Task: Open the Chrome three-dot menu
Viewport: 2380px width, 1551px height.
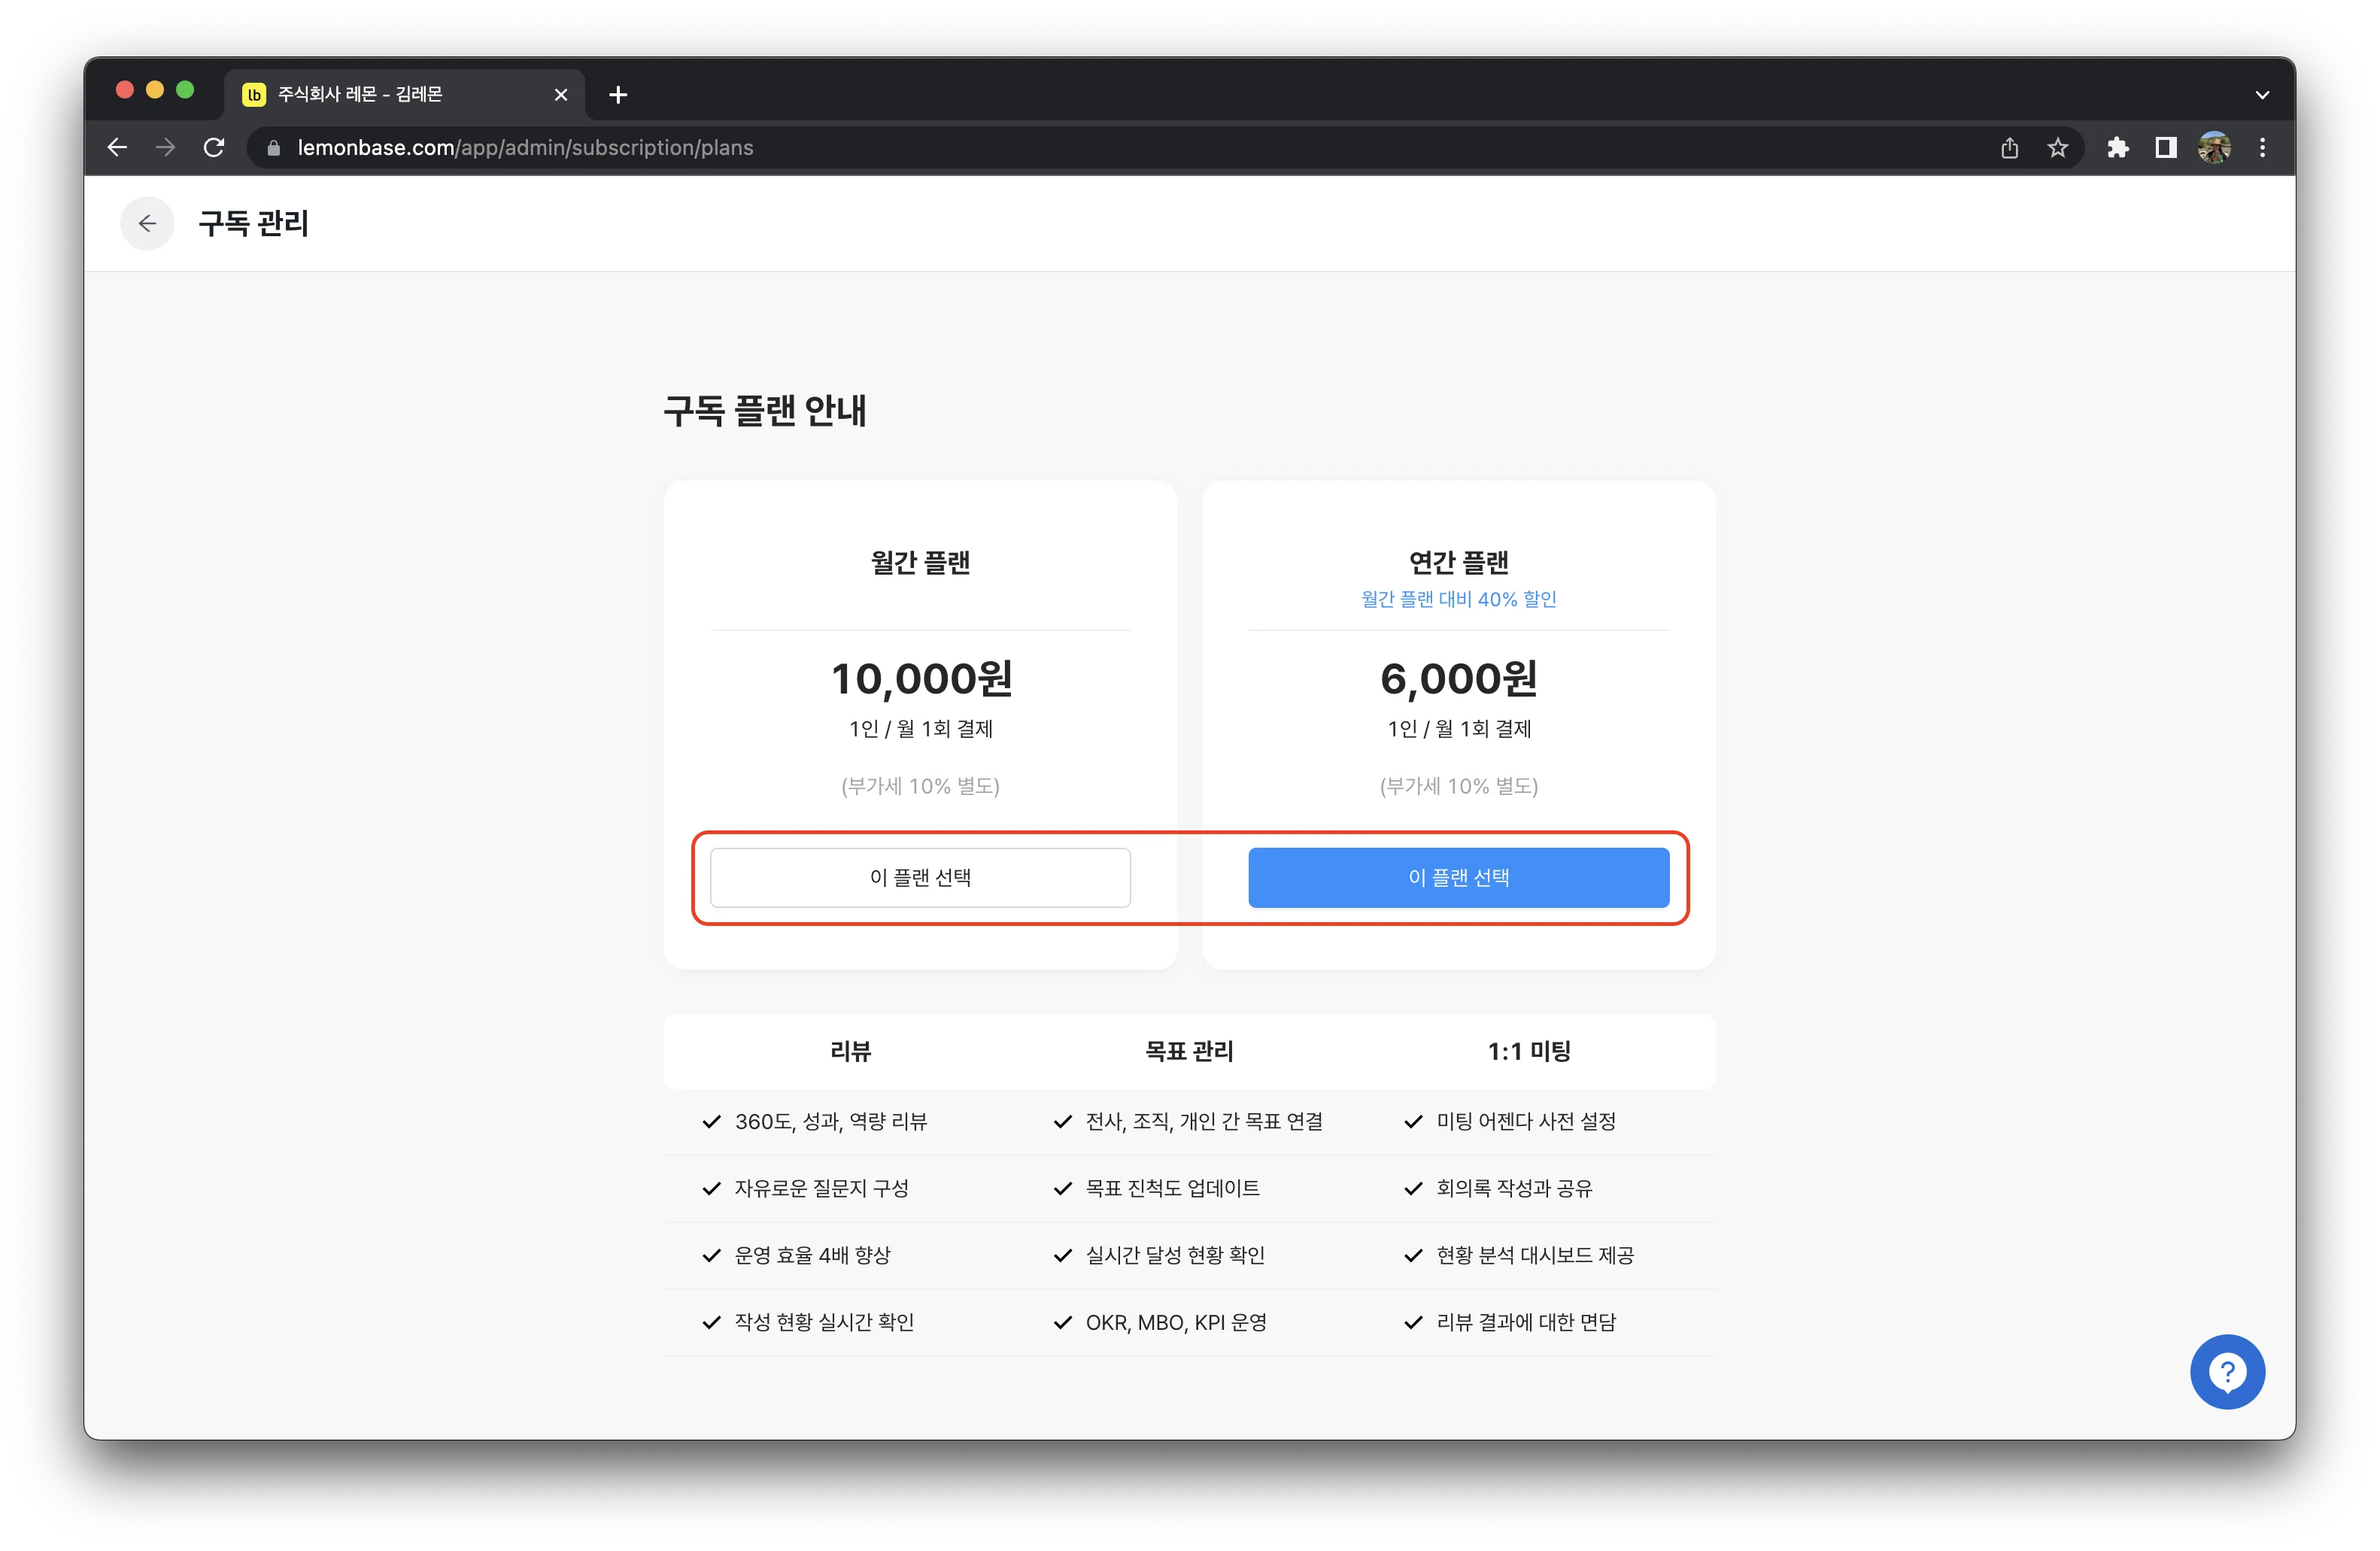Action: click(x=2262, y=148)
